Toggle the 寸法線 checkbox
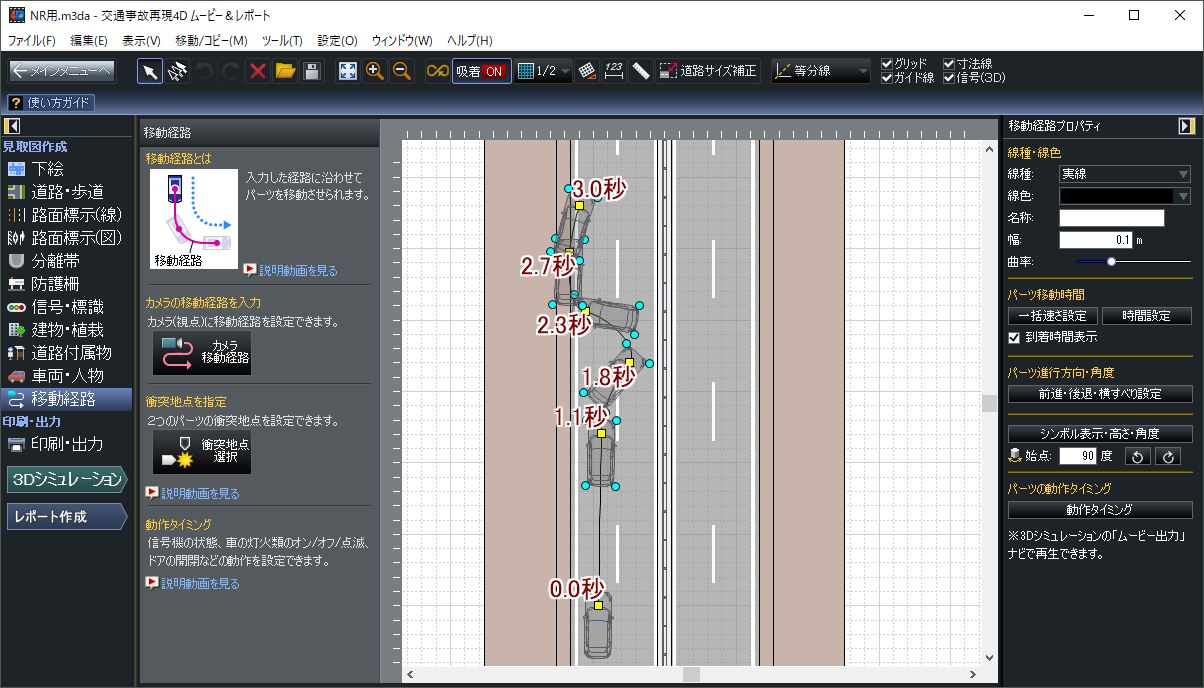The width and height of the screenshot is (1204, 688). click(949, 64)
